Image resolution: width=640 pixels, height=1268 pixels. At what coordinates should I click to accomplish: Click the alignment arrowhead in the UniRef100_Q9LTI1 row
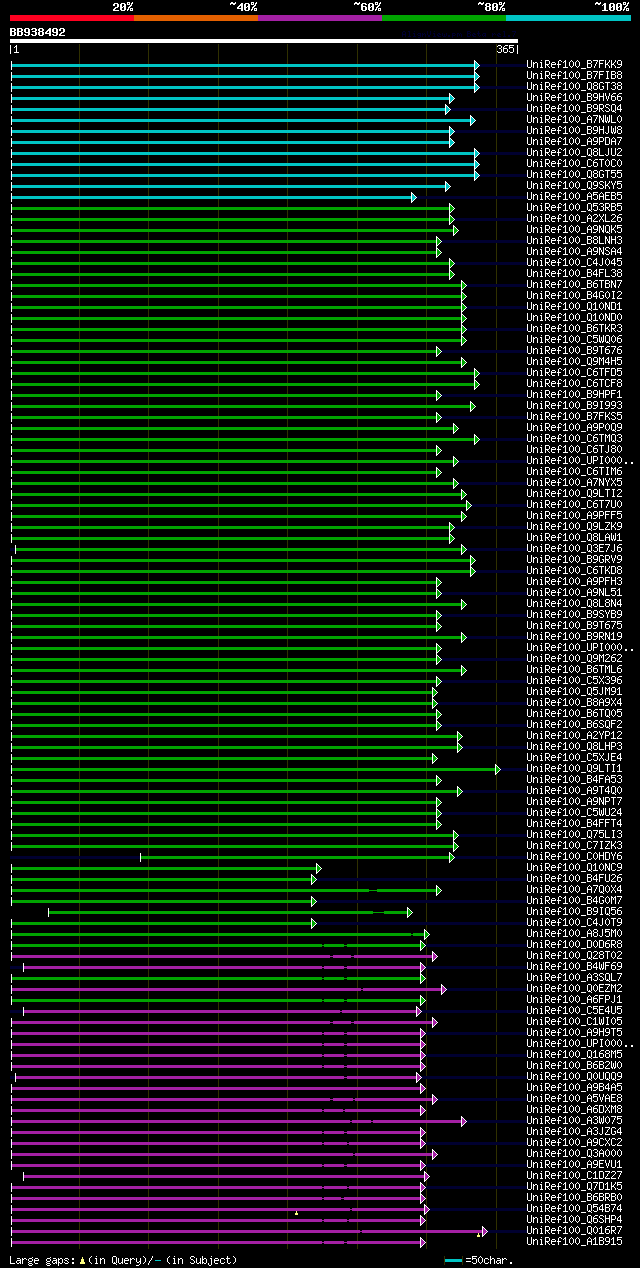498,769
